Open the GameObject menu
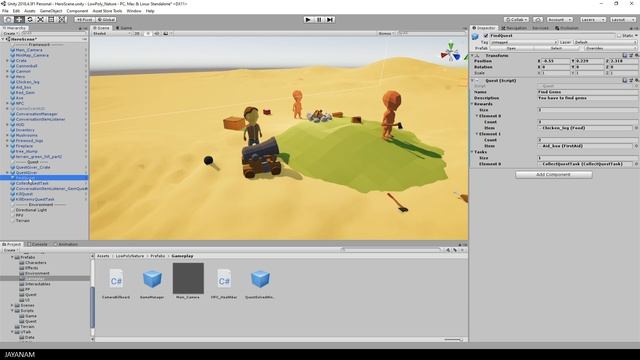640x360 pixels. (51, 11)
